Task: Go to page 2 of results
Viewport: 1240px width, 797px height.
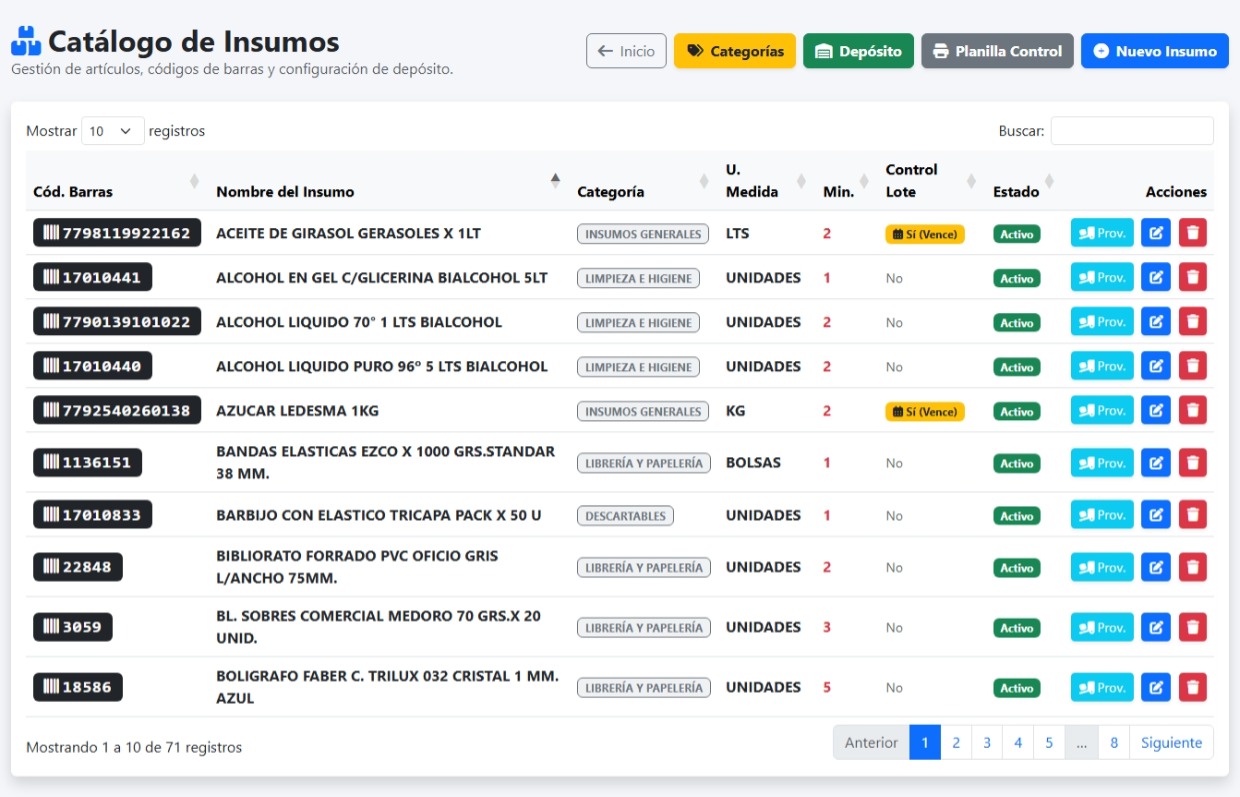Action: 956,743
